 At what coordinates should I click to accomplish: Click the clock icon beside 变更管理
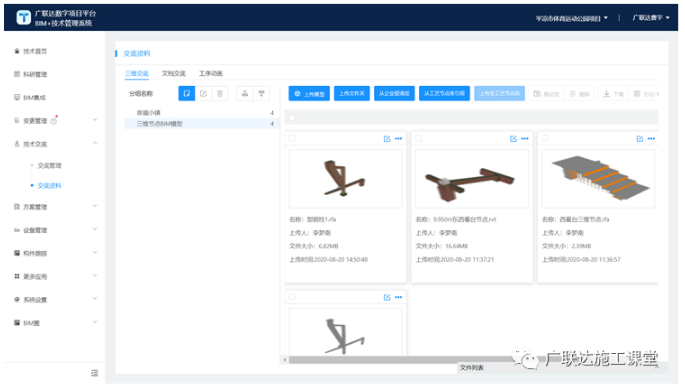coord(54,121)
